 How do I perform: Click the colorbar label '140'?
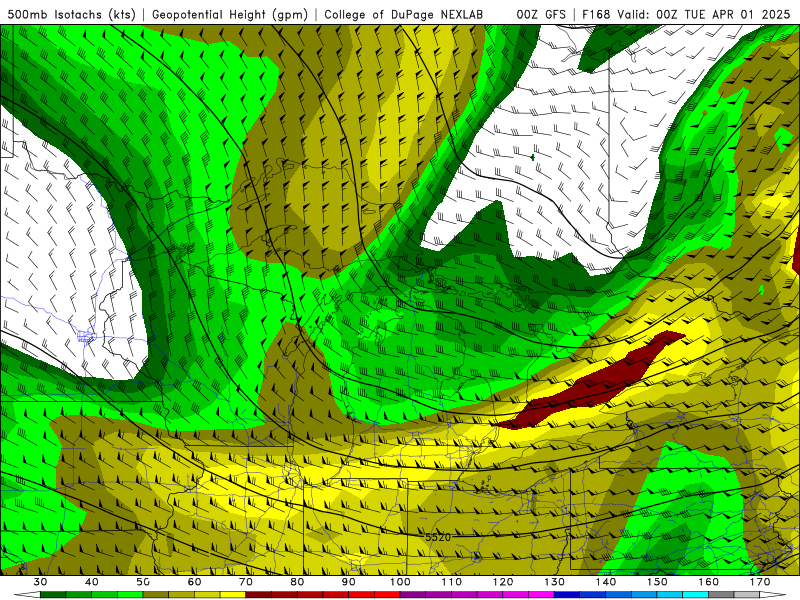coord(606,582)
